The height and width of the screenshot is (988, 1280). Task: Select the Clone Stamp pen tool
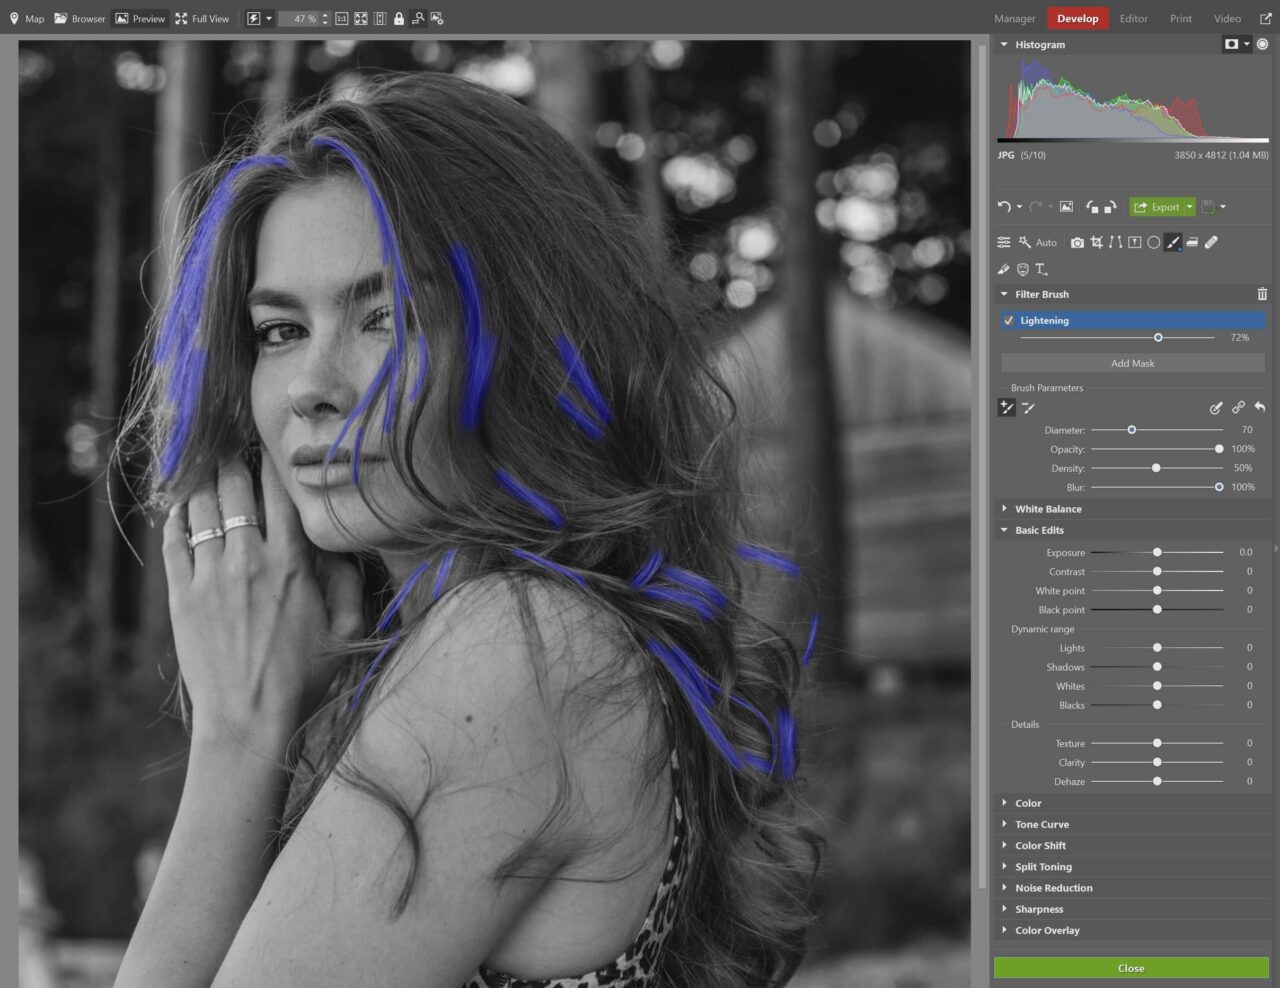click(1004, 269)
